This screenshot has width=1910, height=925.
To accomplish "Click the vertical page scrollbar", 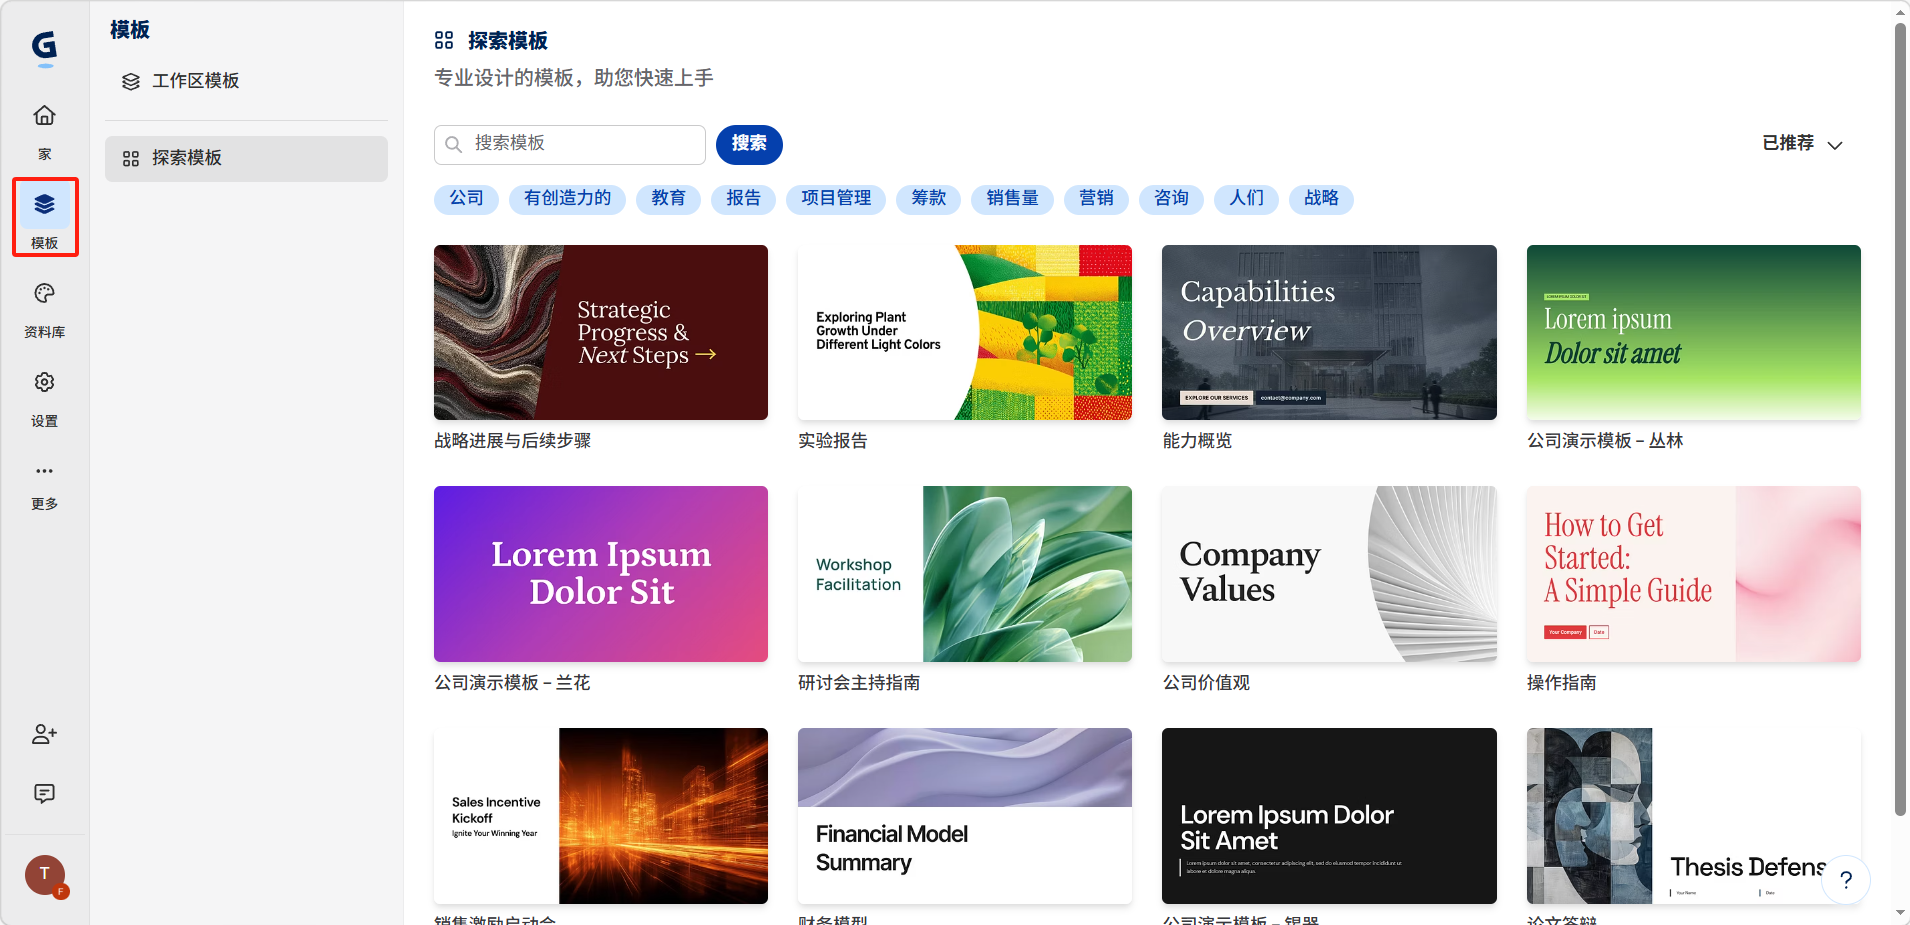I will [x=1900, y=420].
